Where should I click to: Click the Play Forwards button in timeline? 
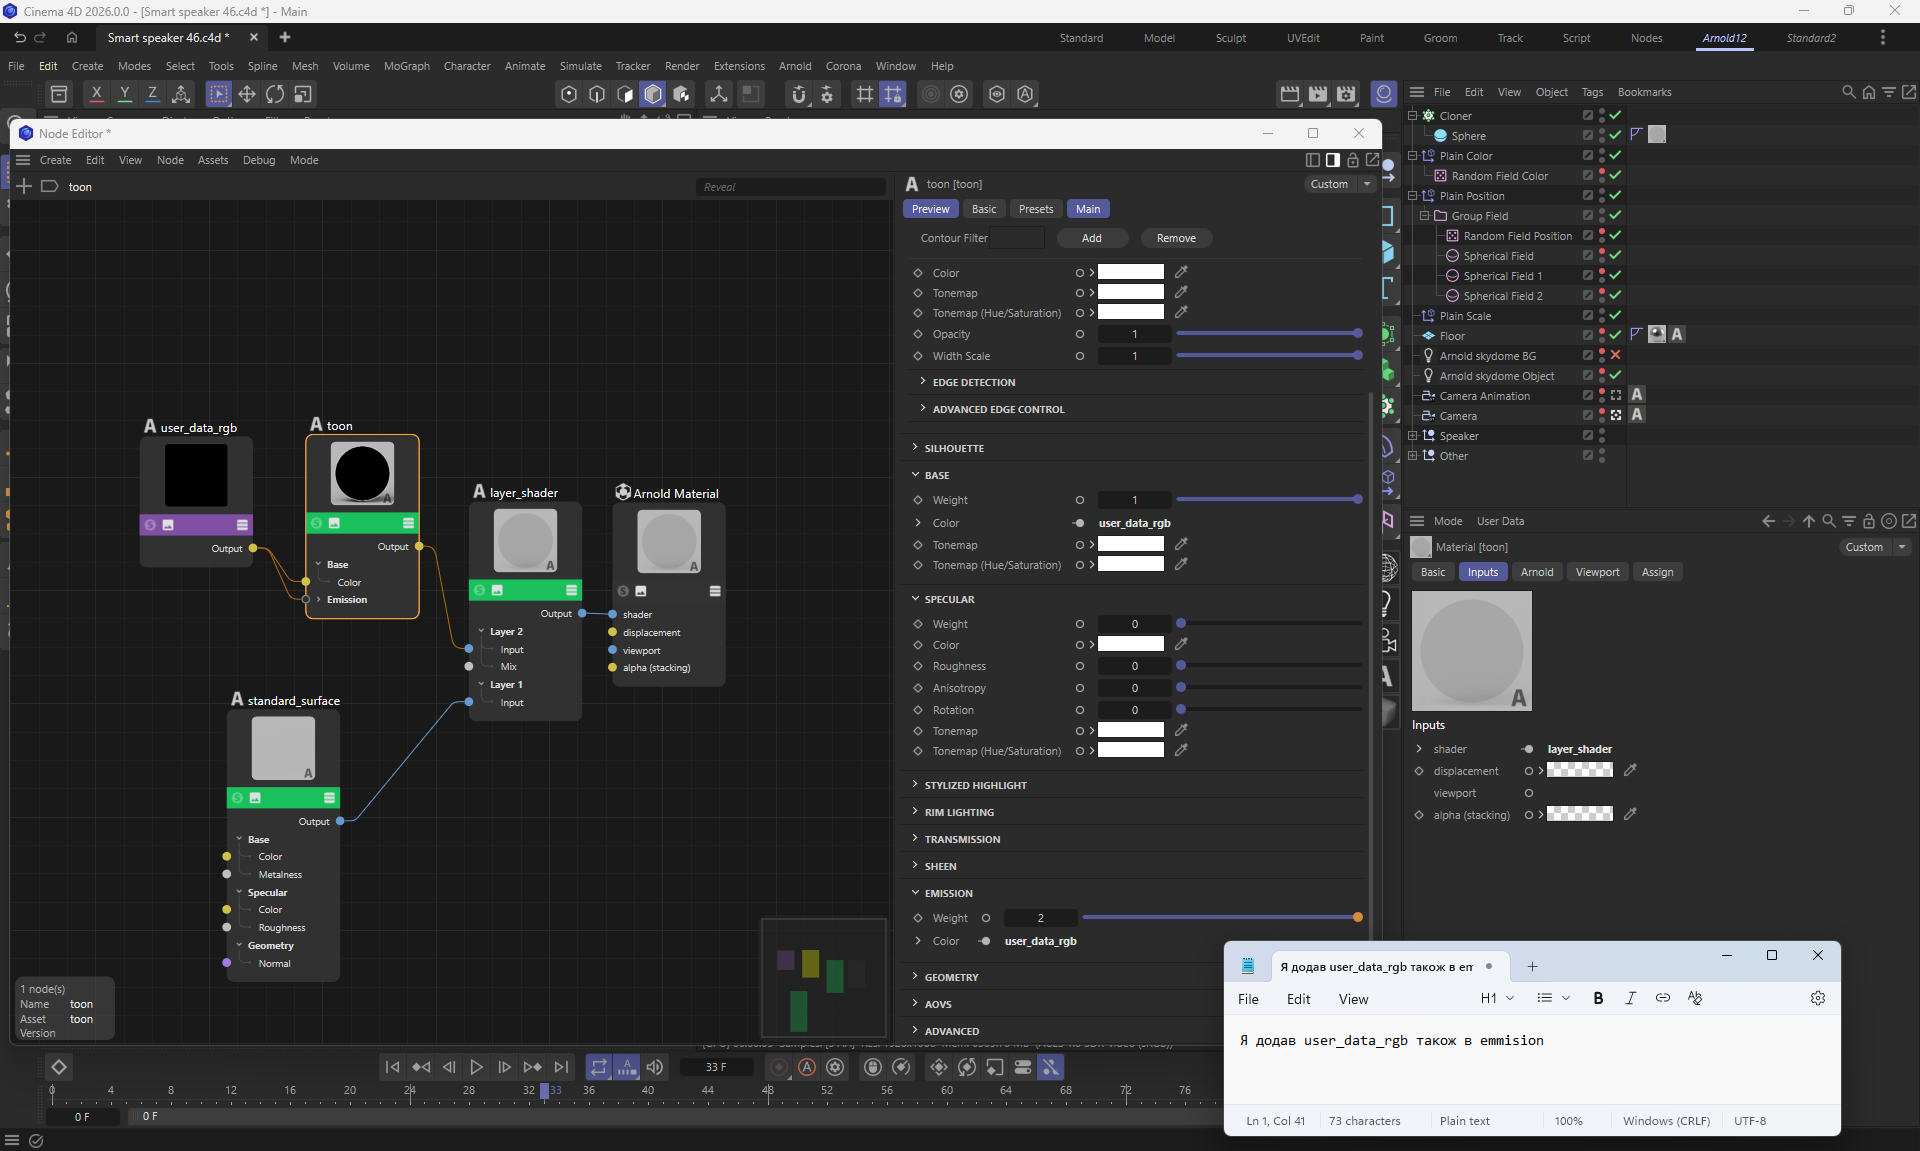477,1068
